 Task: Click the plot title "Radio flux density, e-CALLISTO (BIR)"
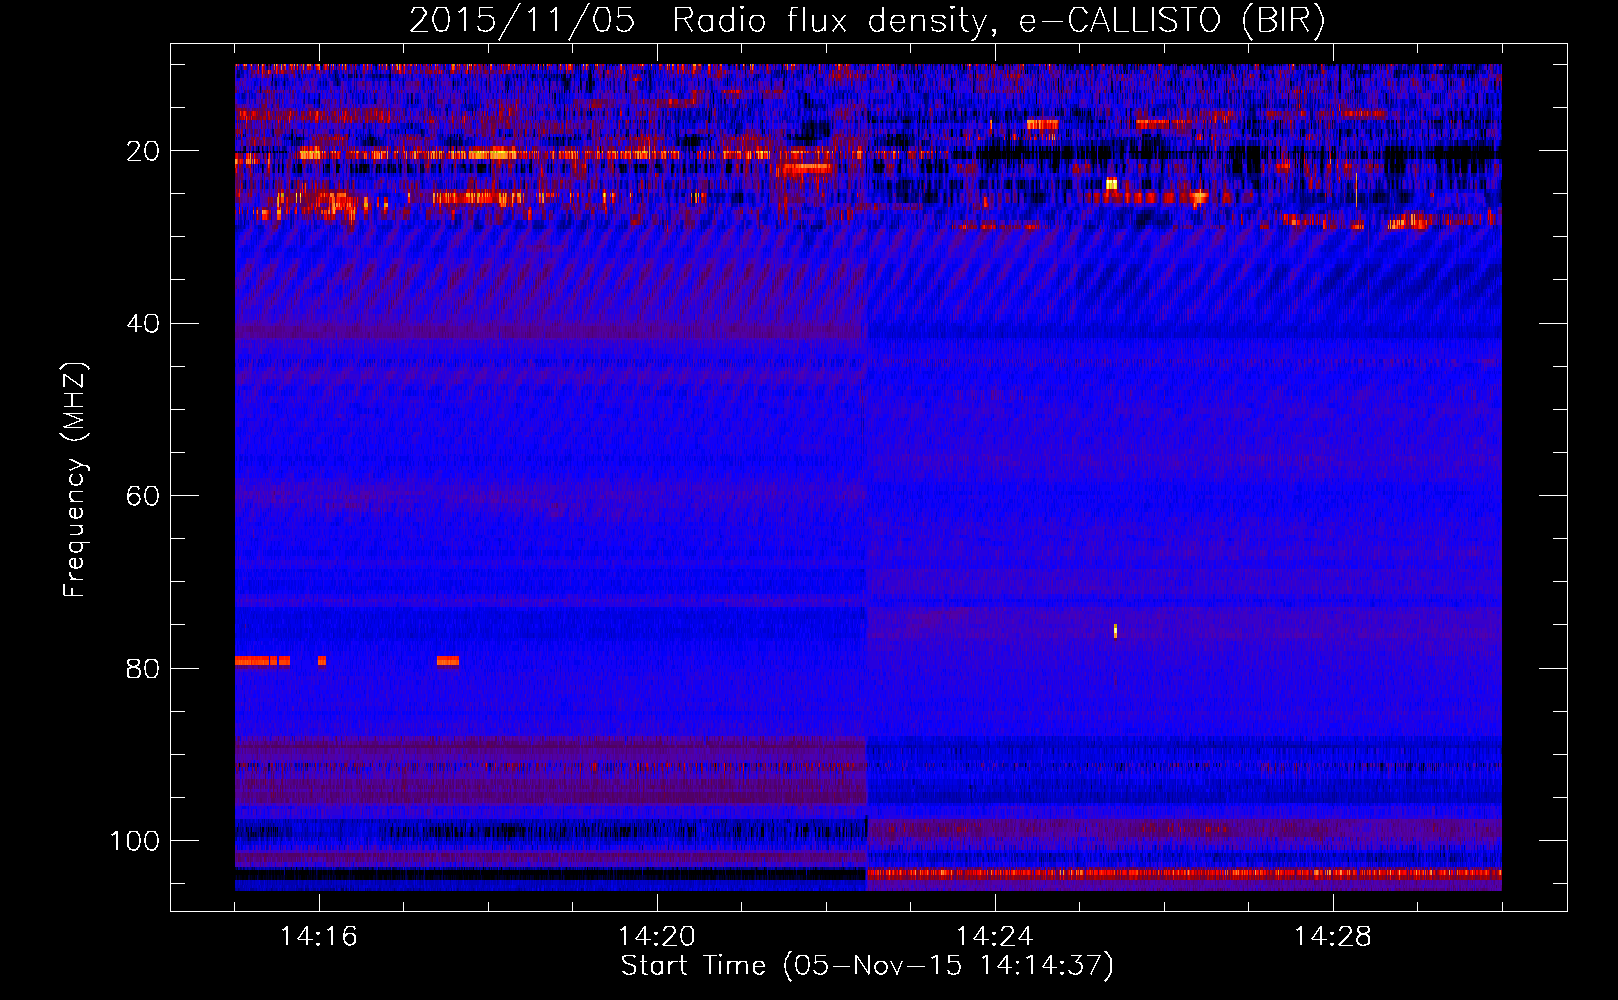point(998,21)
